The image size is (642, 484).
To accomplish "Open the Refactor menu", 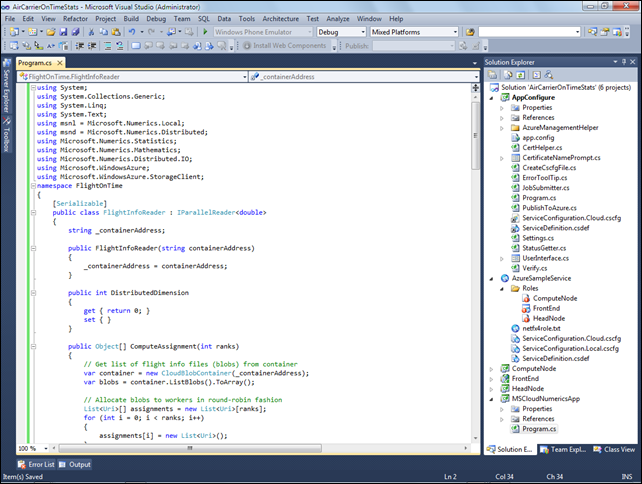I will (75, 19).
